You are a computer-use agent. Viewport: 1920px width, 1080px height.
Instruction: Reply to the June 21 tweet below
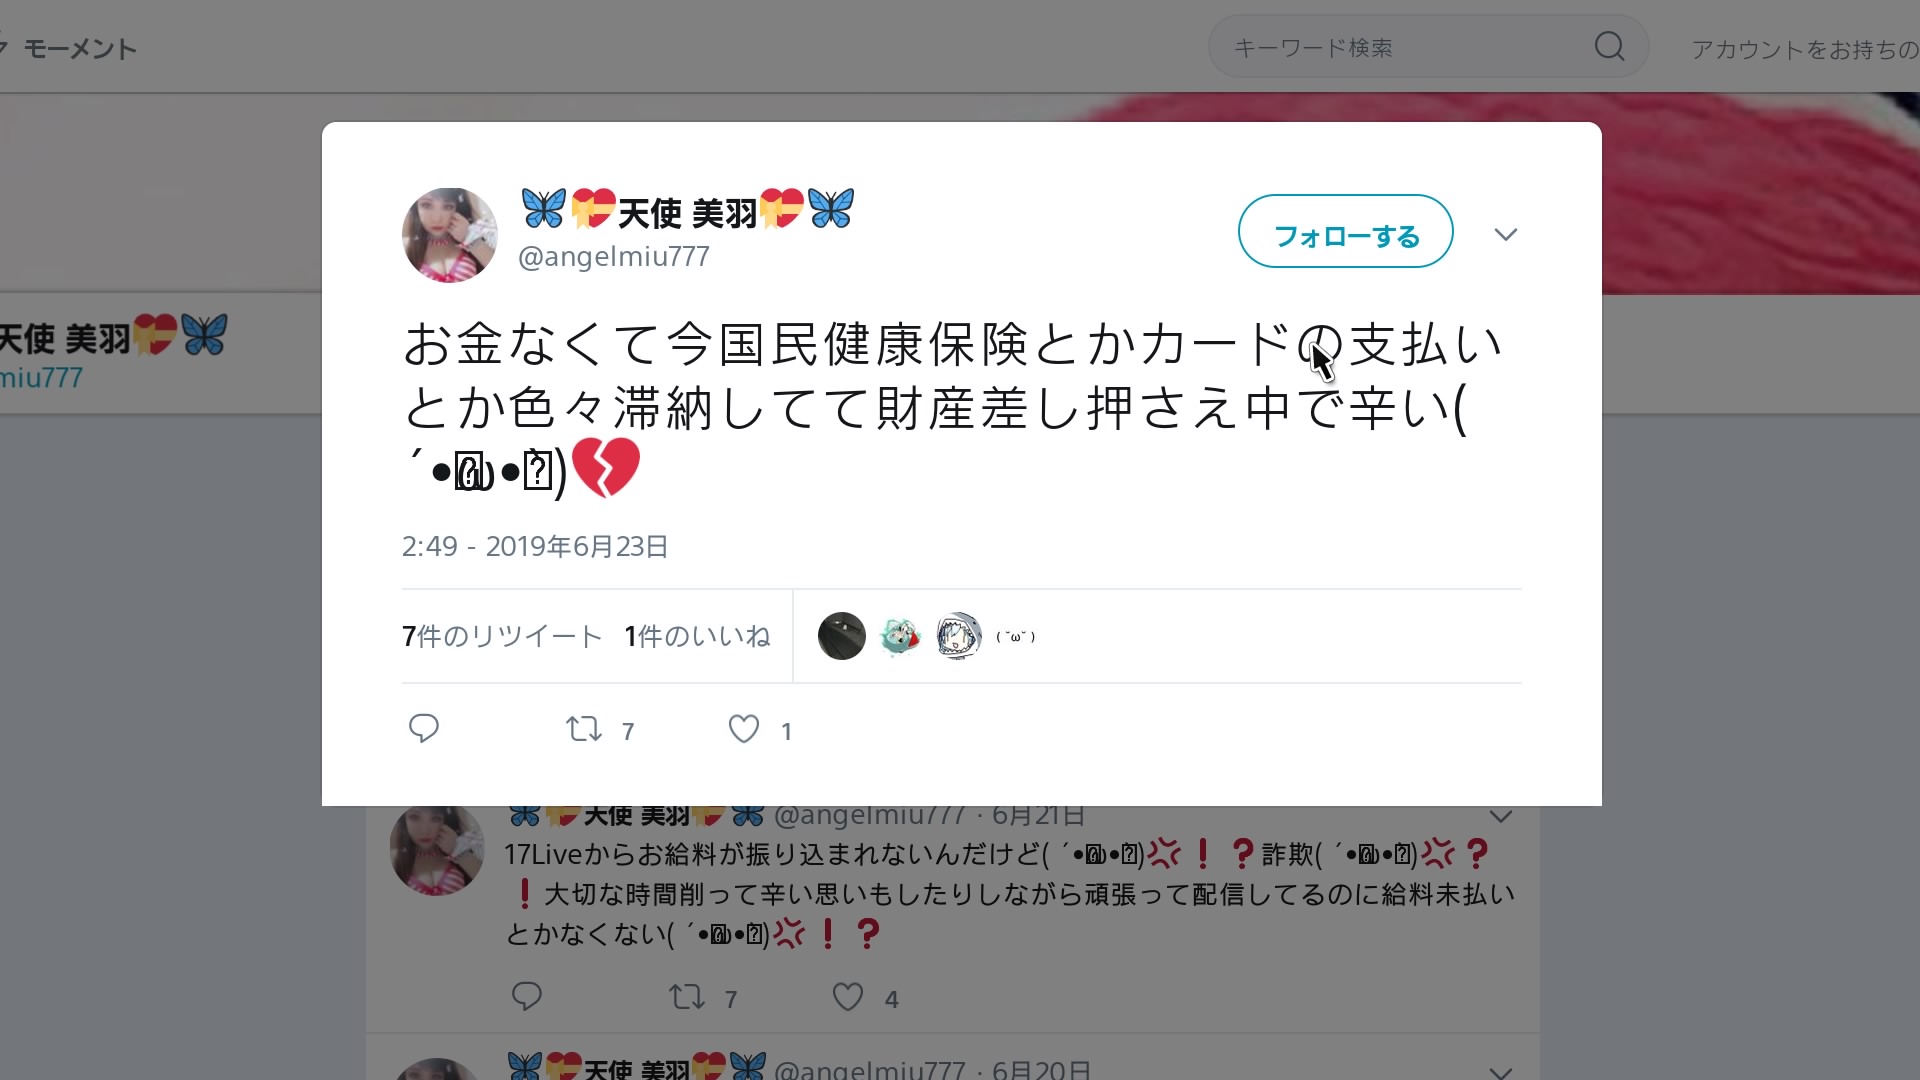pos(527,996)
